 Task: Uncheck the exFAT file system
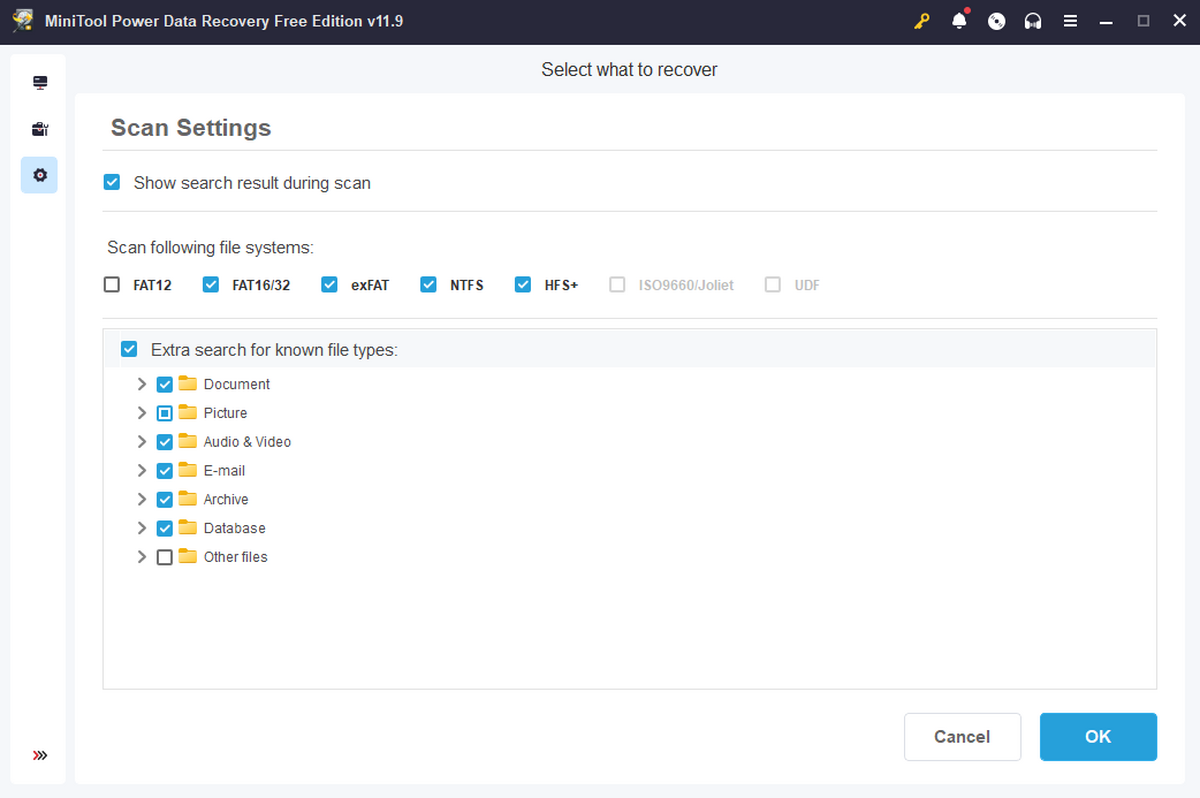(330, 285)
